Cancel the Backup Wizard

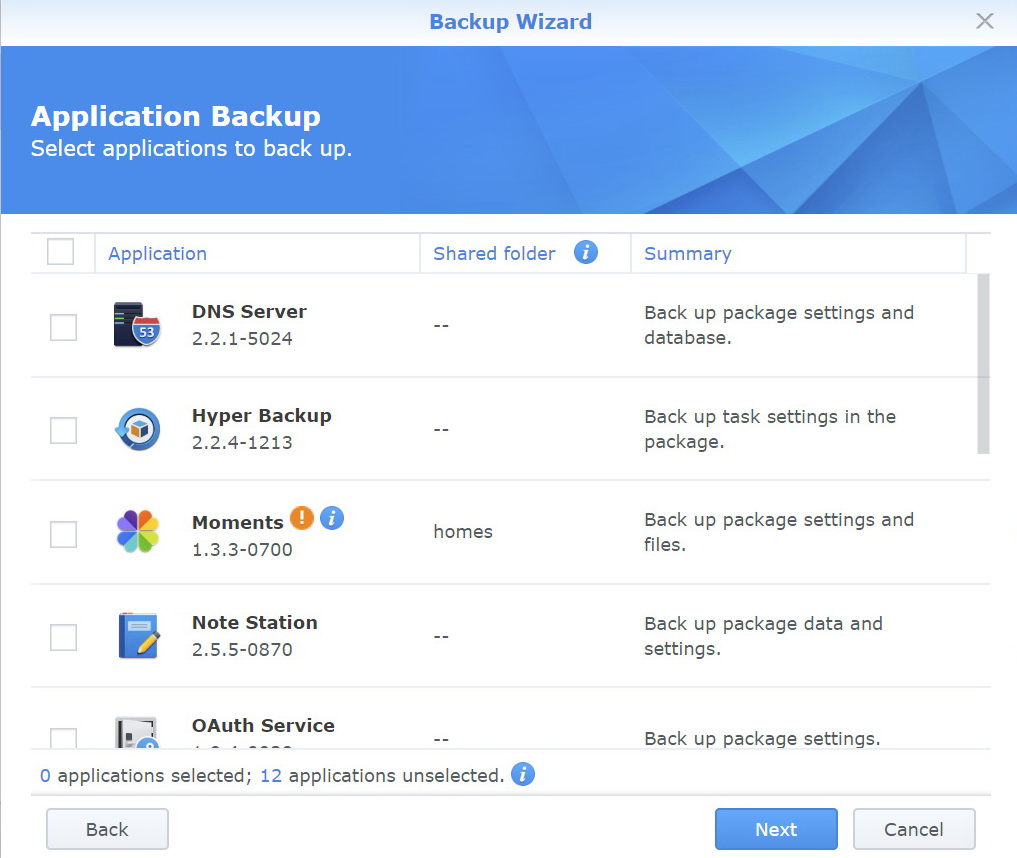pyautogui.click(x=914, y=829)
